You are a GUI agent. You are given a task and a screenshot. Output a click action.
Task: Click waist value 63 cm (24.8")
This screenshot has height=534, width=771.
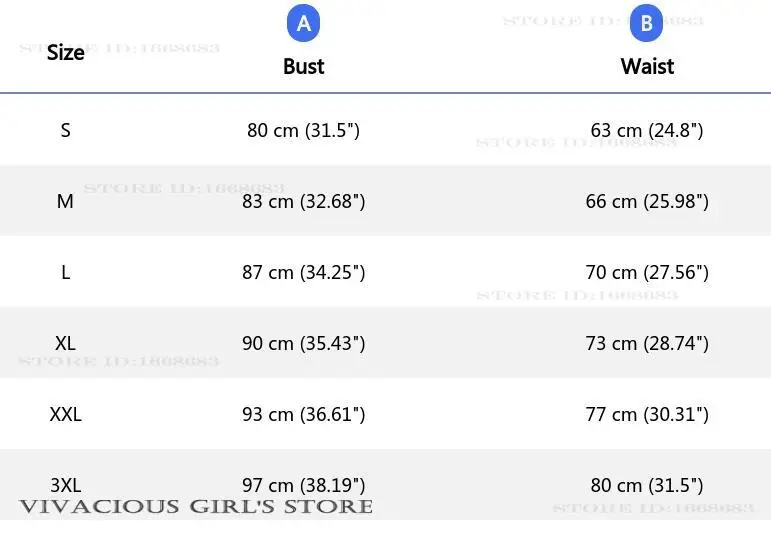pos(647,130)
